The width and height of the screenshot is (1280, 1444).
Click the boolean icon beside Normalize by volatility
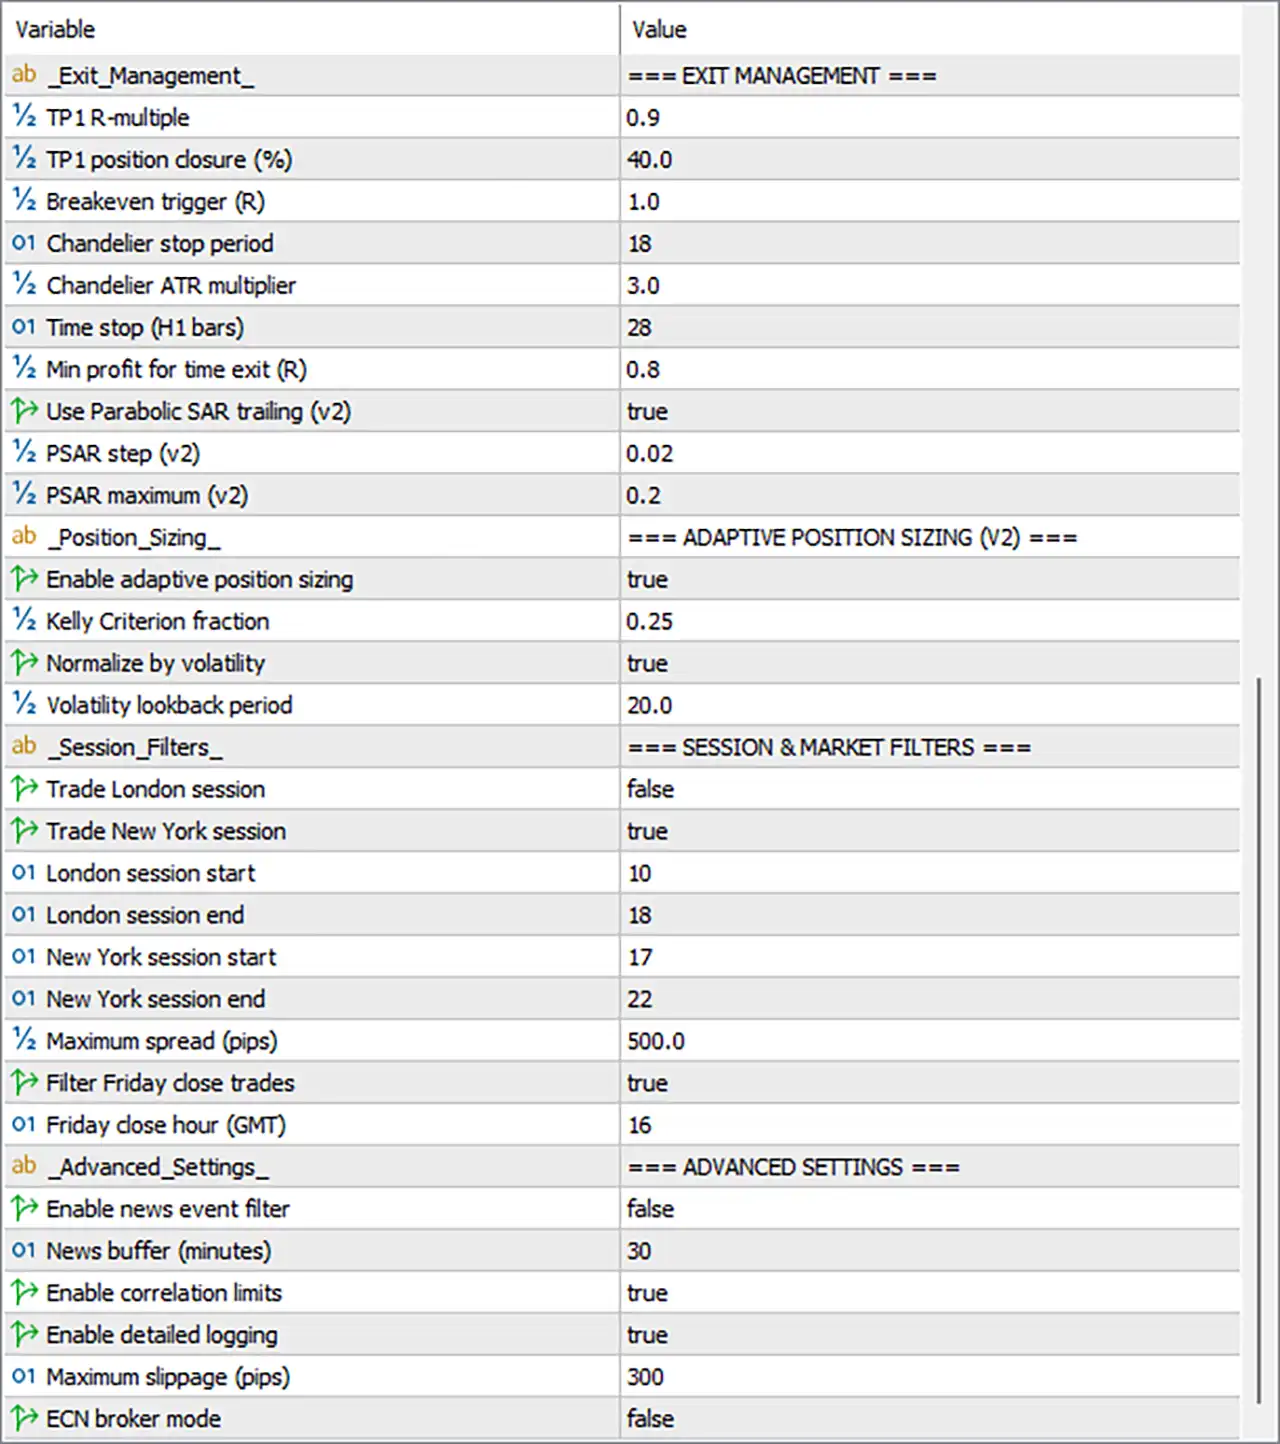coord(24,663)
